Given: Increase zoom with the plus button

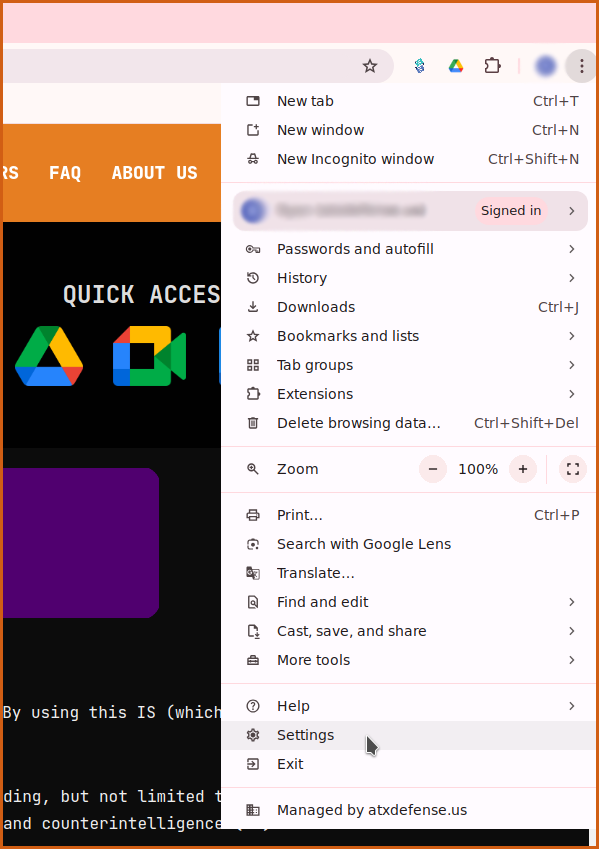Looking at the screenshot, I should [x=523, y=469].
